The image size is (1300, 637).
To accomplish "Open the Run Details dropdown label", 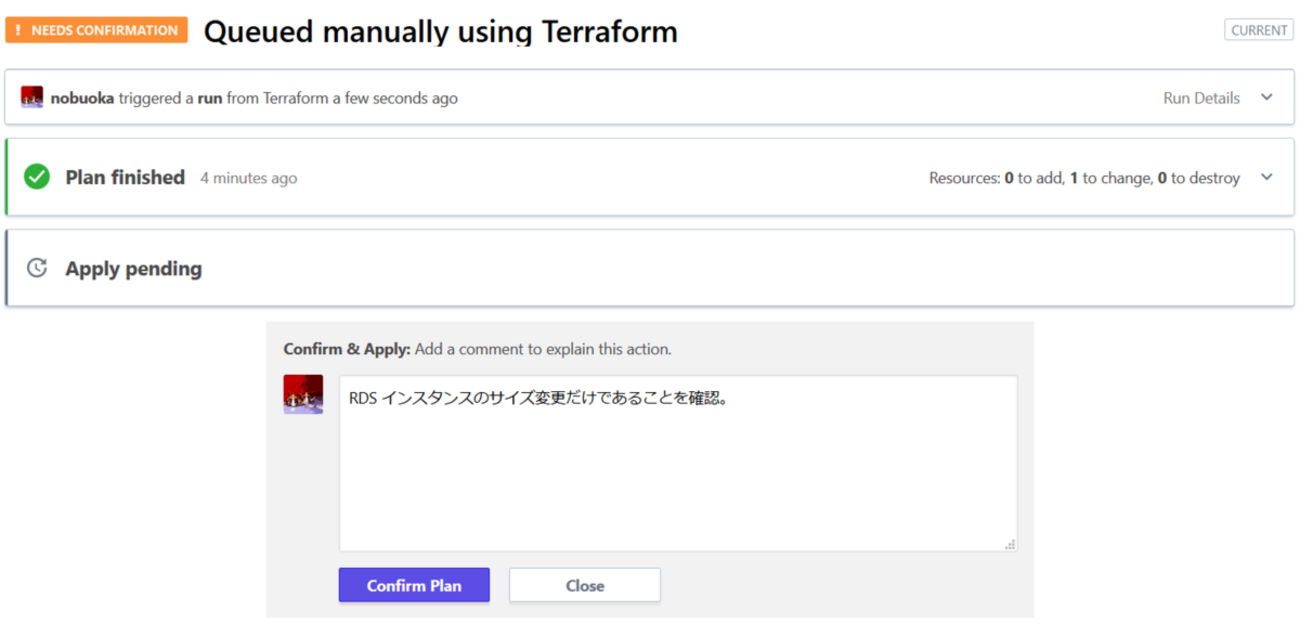I will coord(1201,98).
